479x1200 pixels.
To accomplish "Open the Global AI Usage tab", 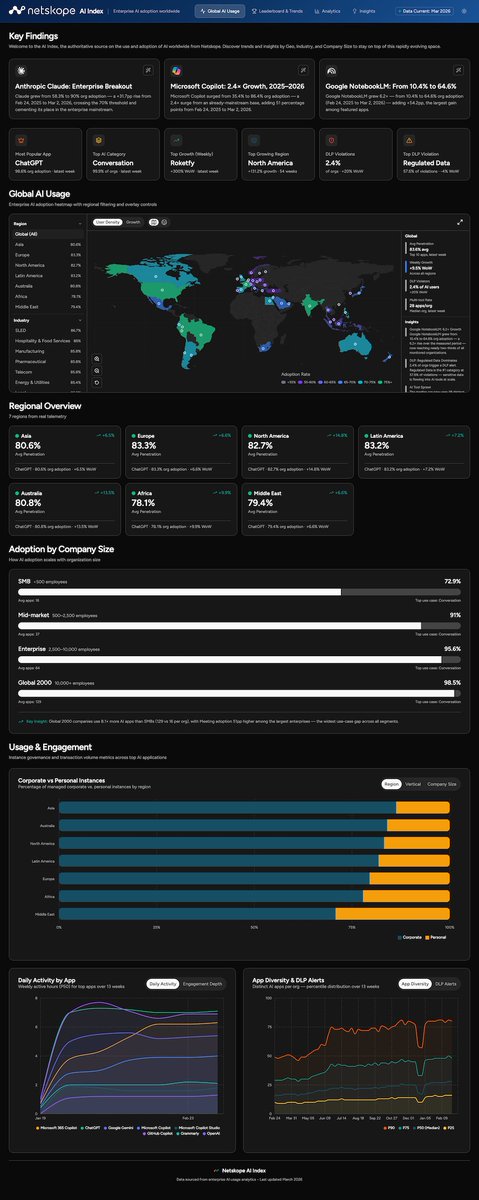I will point(220,11).
